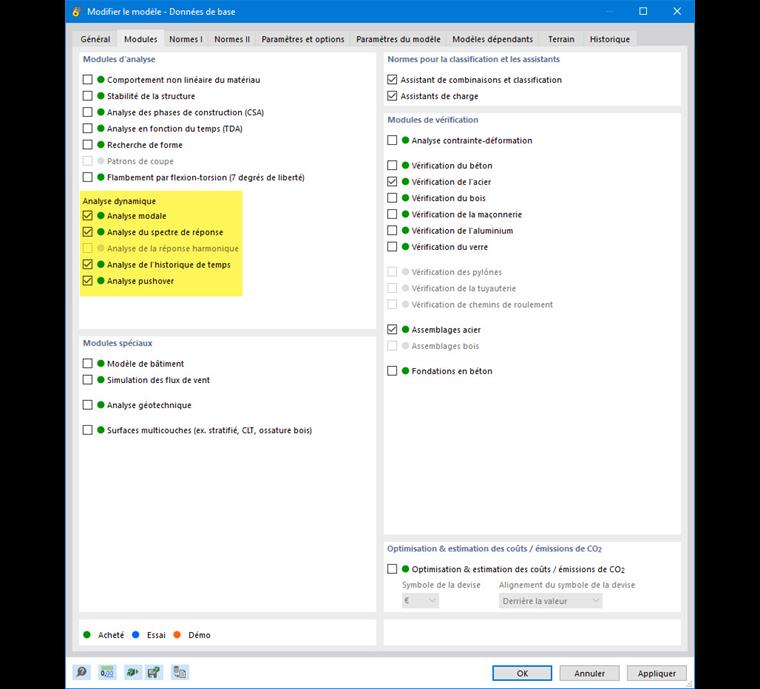Uncheck the Analyse modale checkbox
The image size is (760, 689).
tap(87, 216)
